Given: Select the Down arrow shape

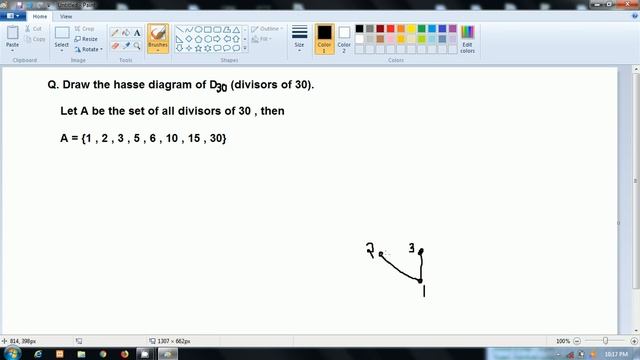Looking at the screenshot, I should tap(180, 48).
